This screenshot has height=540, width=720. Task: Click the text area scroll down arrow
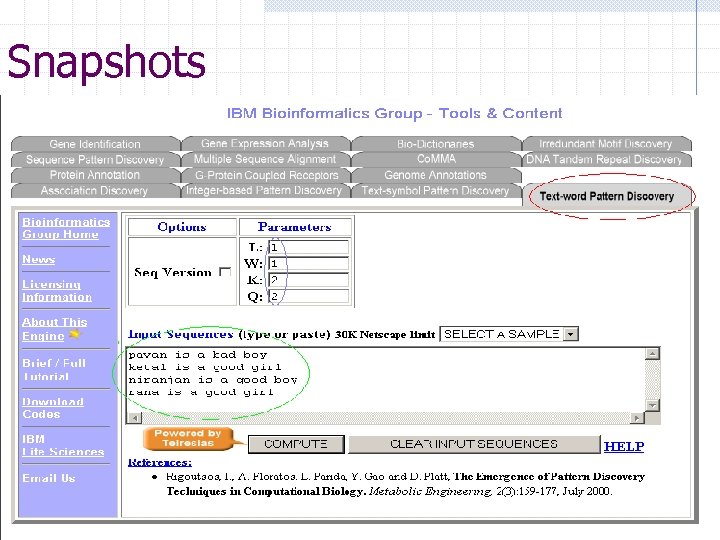[652, 405]
